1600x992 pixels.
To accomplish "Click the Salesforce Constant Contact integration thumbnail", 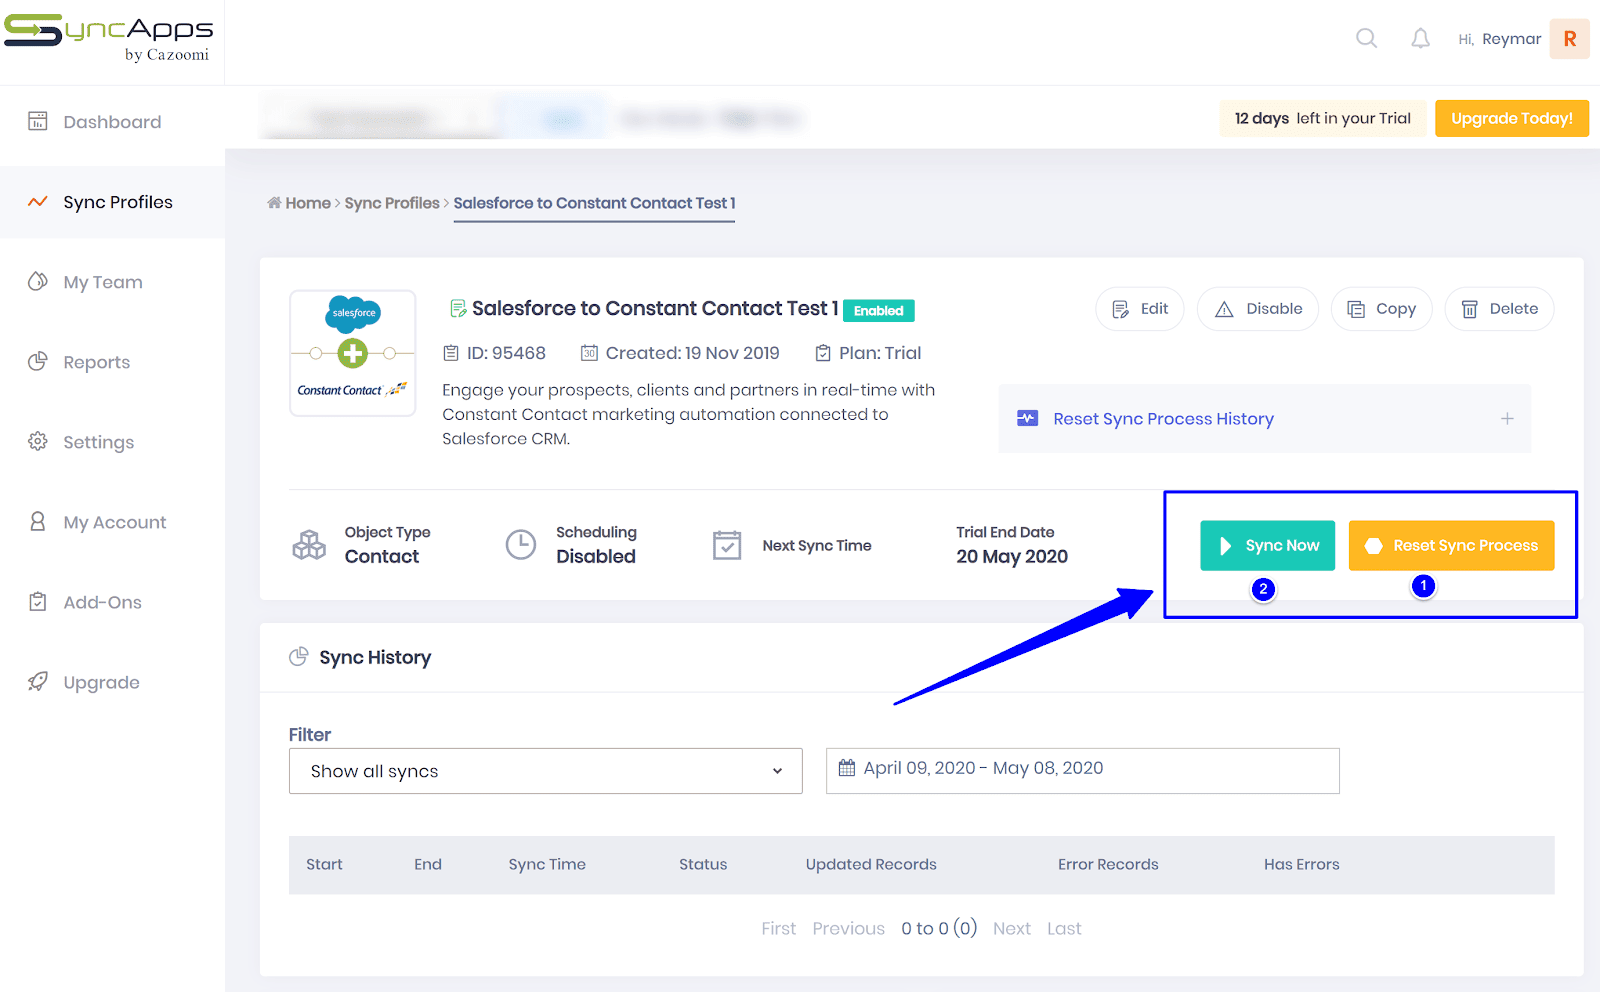I will (x=352, y=353).
